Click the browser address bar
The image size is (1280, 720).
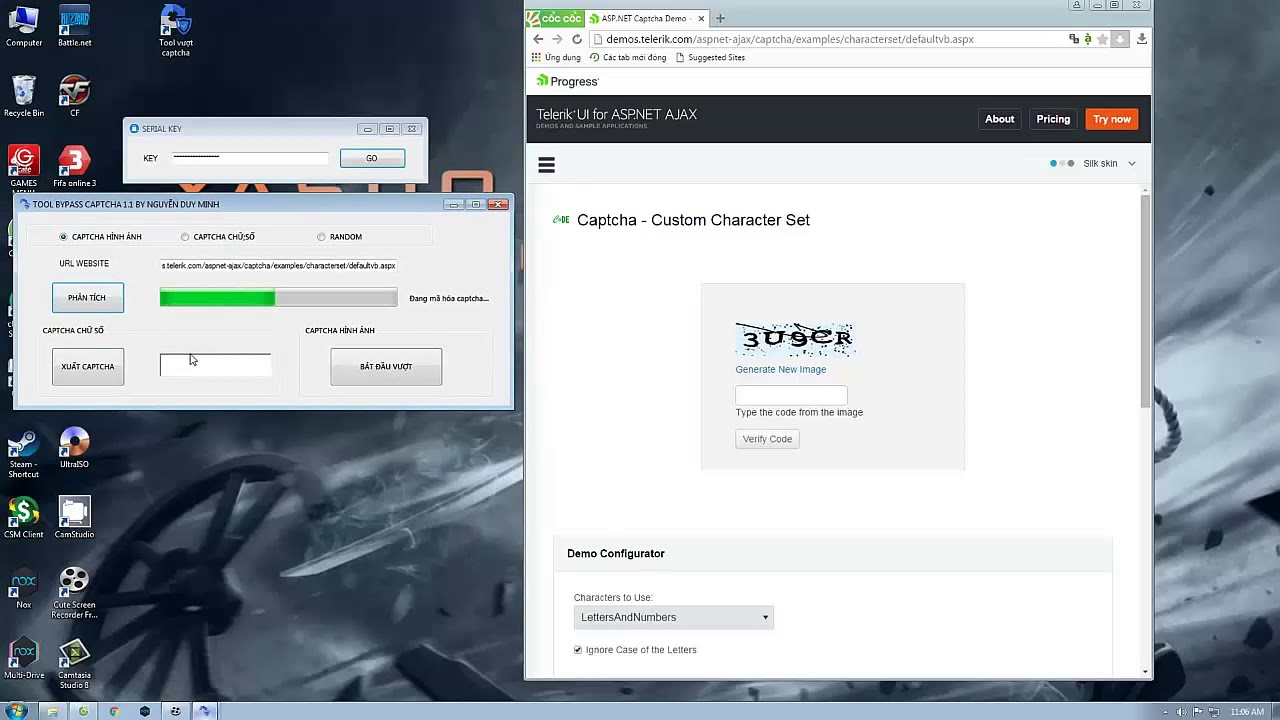[828, 39]
